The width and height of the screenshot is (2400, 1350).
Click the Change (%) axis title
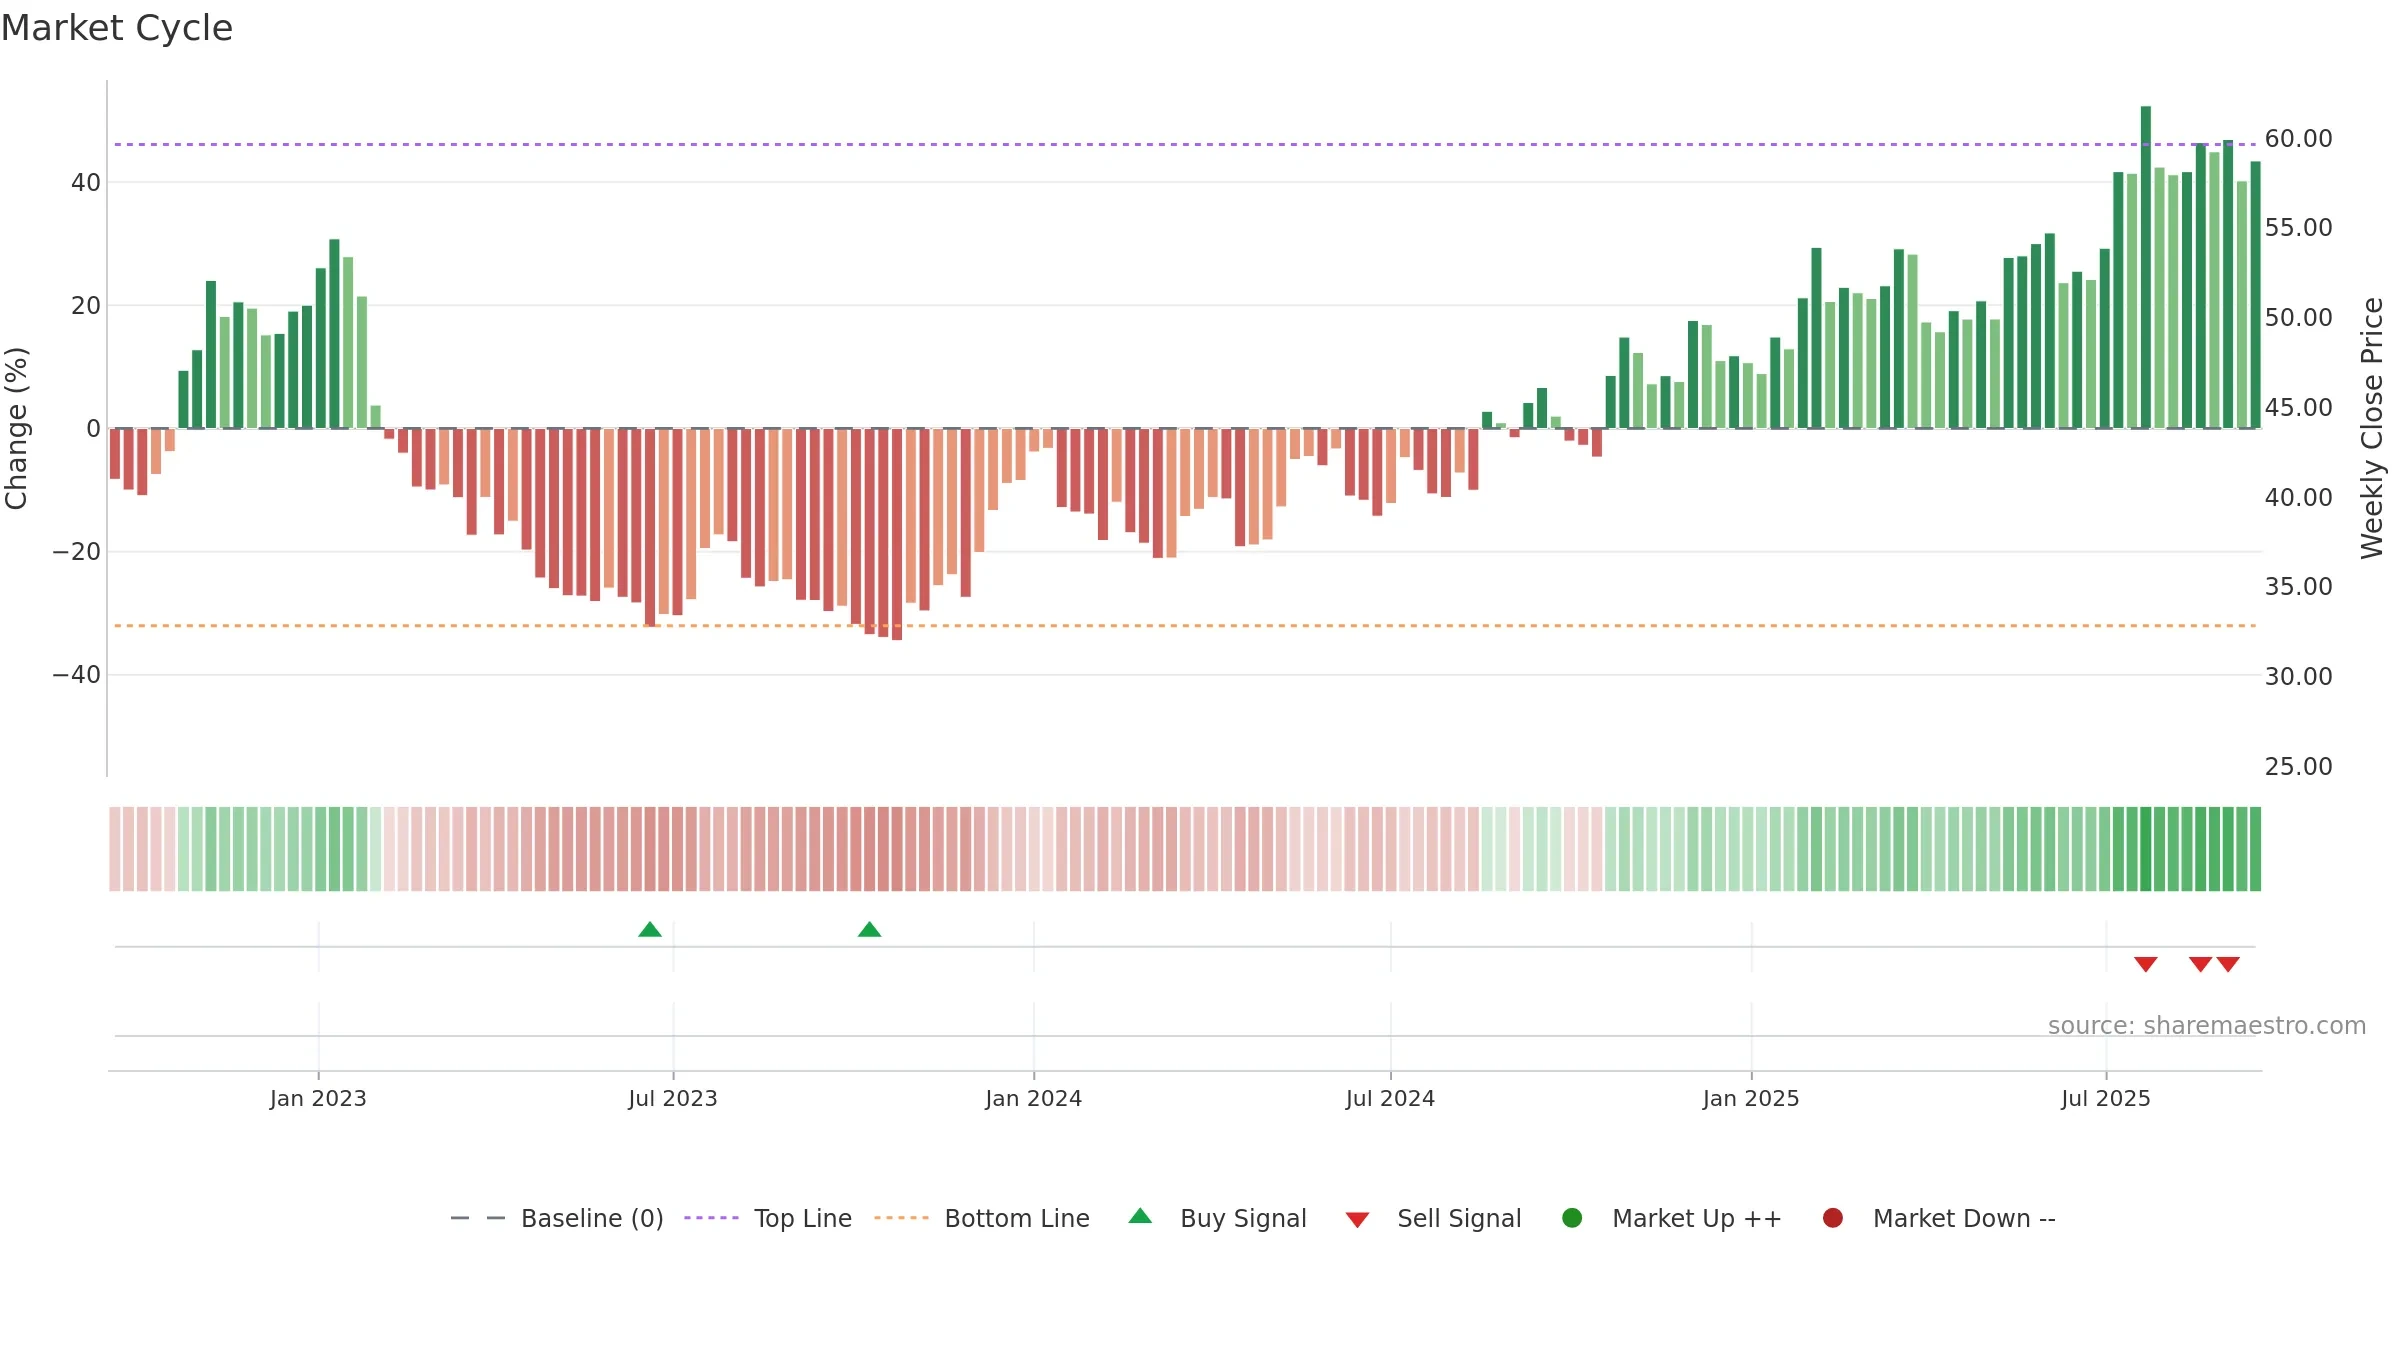click(x=16, y=428)
